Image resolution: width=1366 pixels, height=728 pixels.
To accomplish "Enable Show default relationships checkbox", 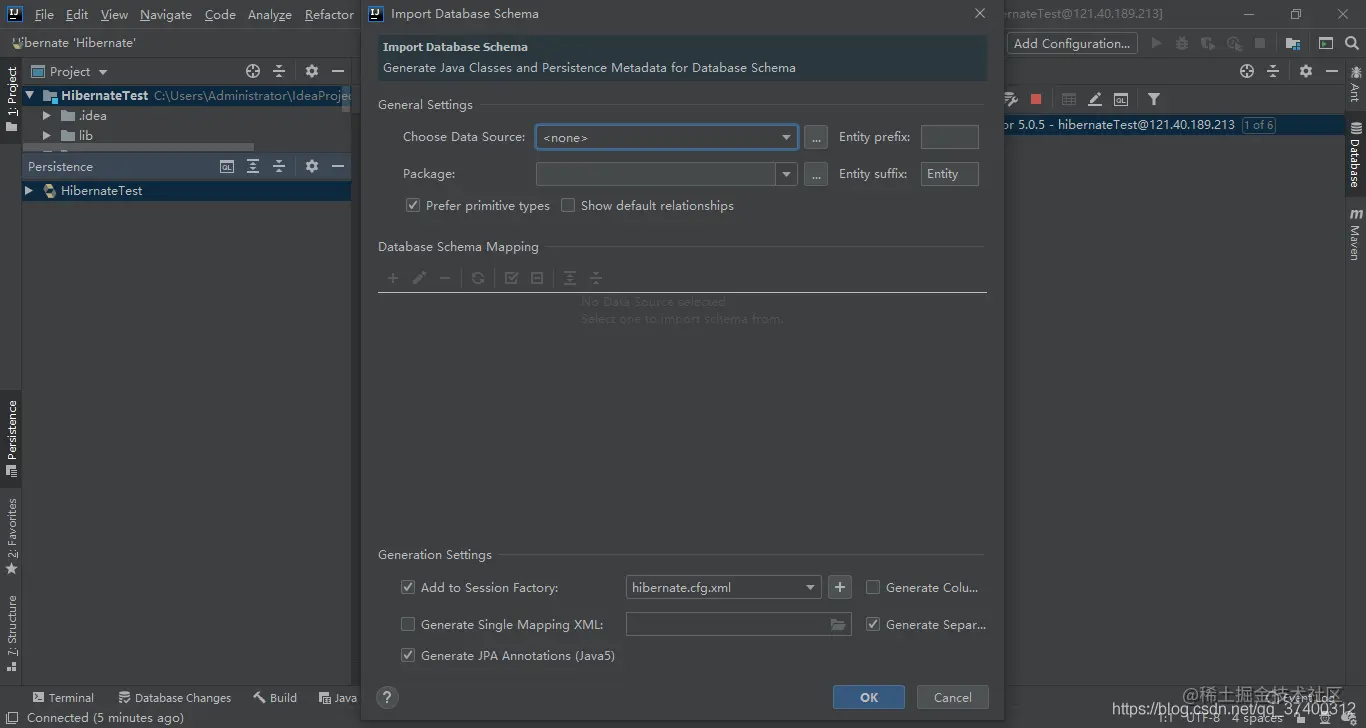I will click(x=568, y=205).
